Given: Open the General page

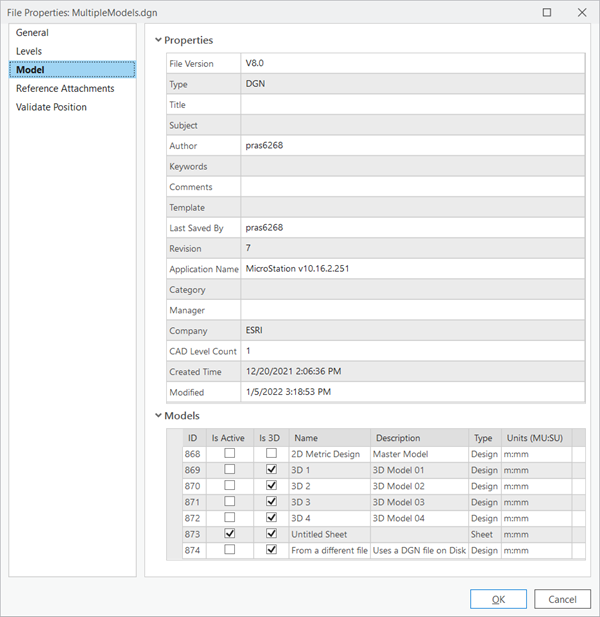Looking at the screenshot, I should point(32,33).
